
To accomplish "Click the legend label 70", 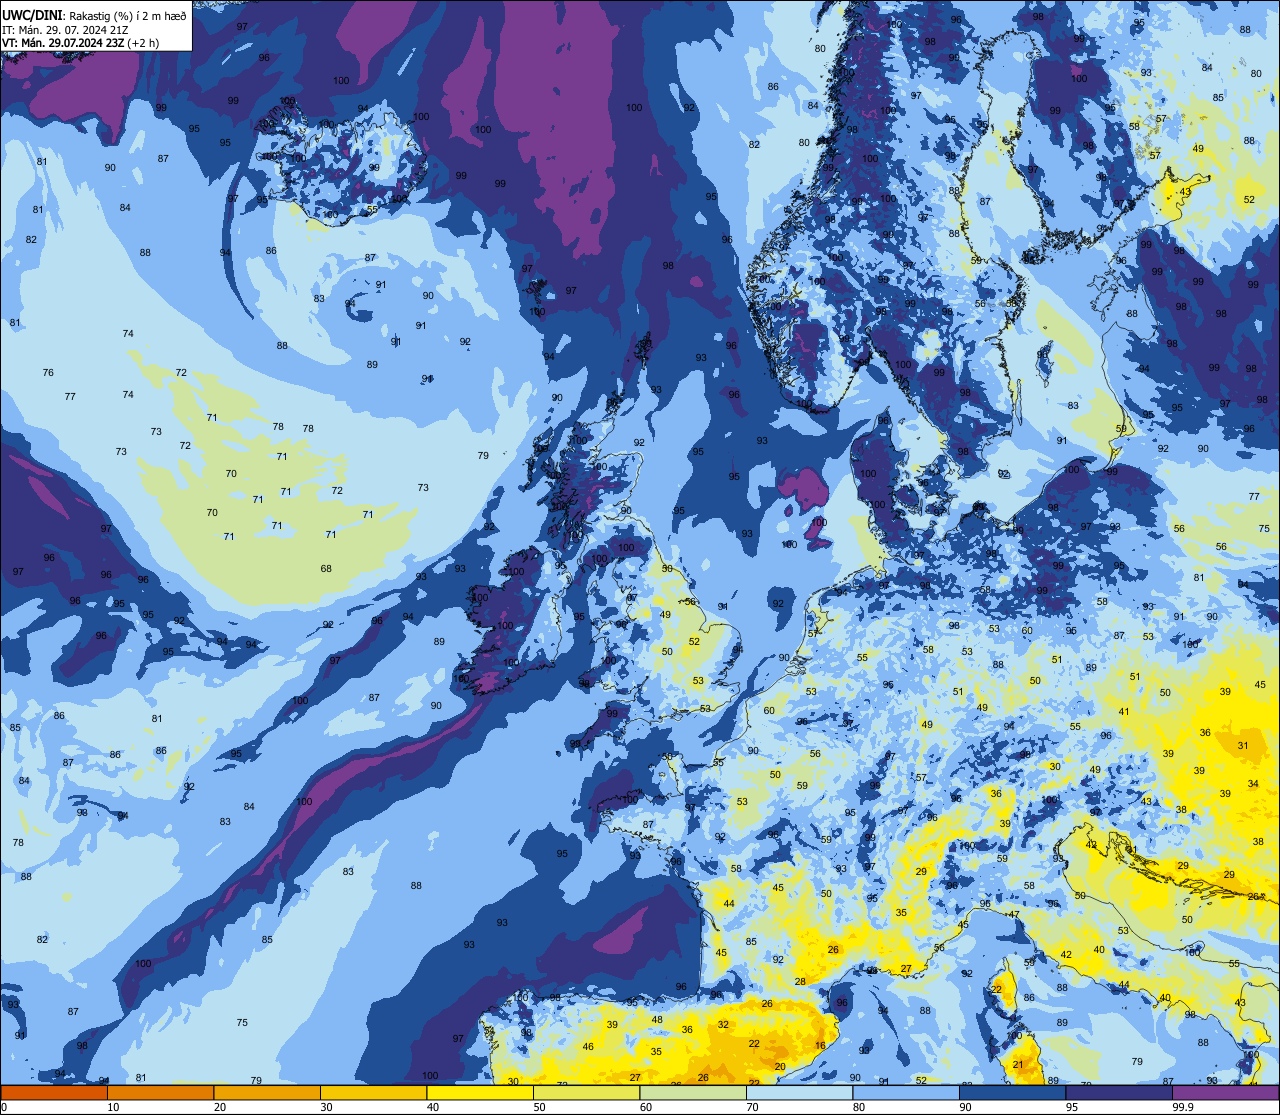I will point(752,1107).
